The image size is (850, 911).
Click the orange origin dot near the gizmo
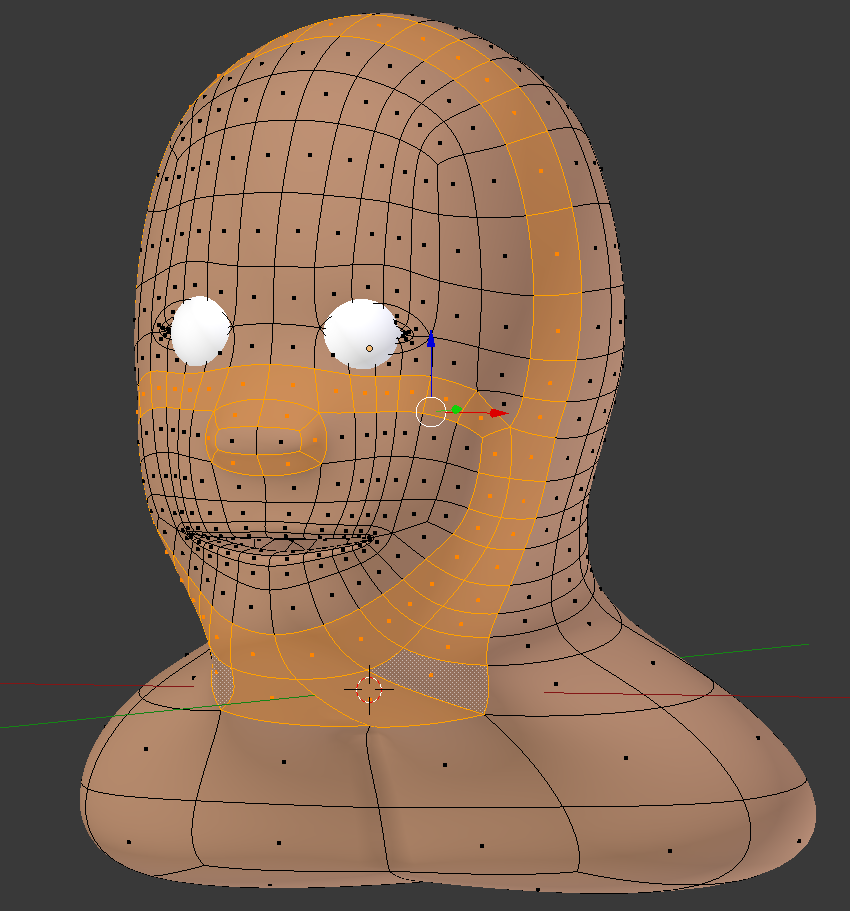point(370,346)
